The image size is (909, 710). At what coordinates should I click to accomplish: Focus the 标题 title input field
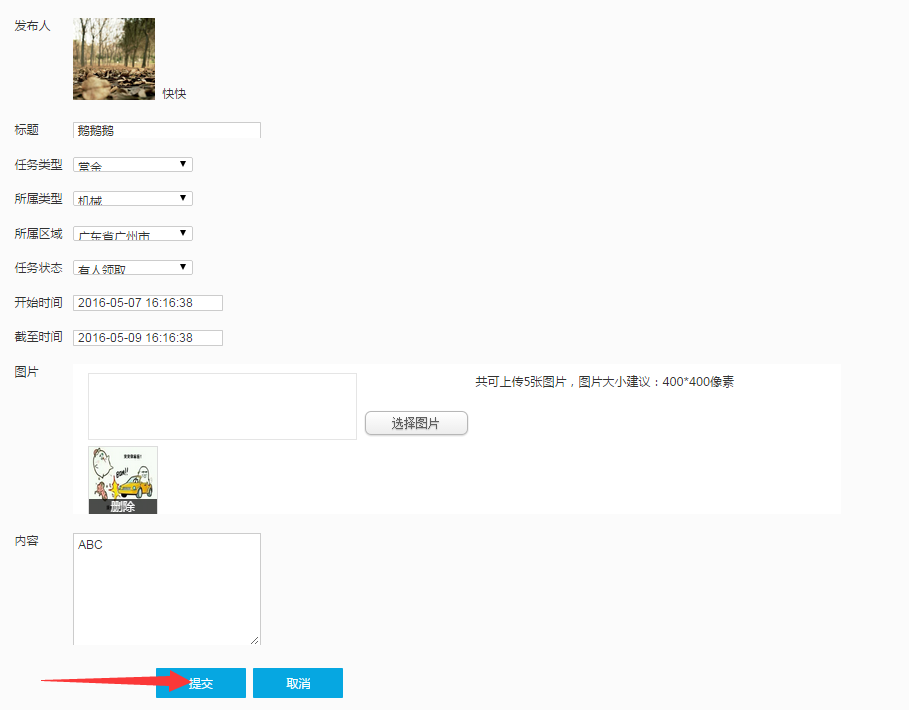(166, 130)
